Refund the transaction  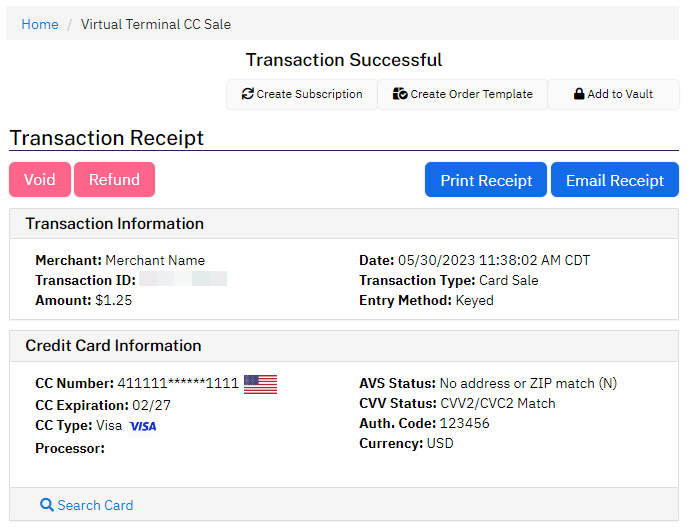(114, 180)
